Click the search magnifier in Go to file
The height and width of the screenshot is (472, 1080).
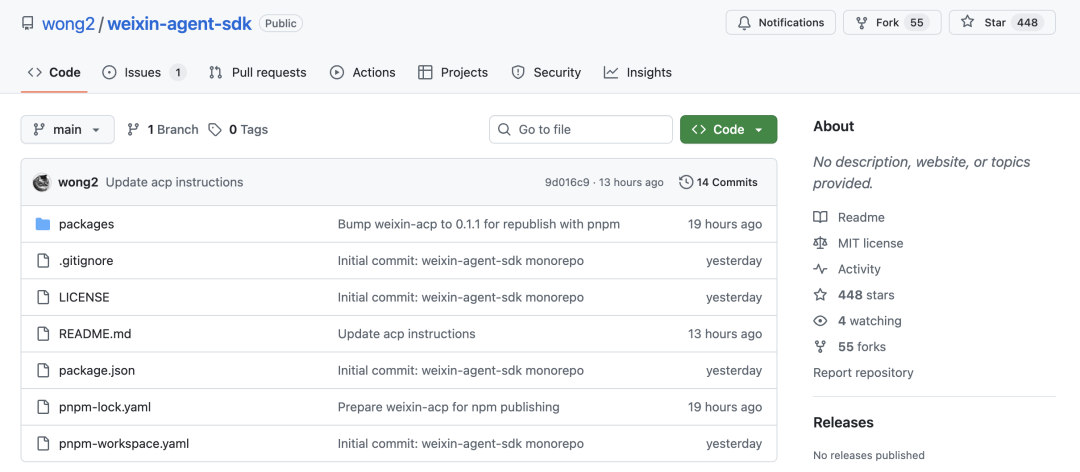pyautogui.click(x=504, y=130)
